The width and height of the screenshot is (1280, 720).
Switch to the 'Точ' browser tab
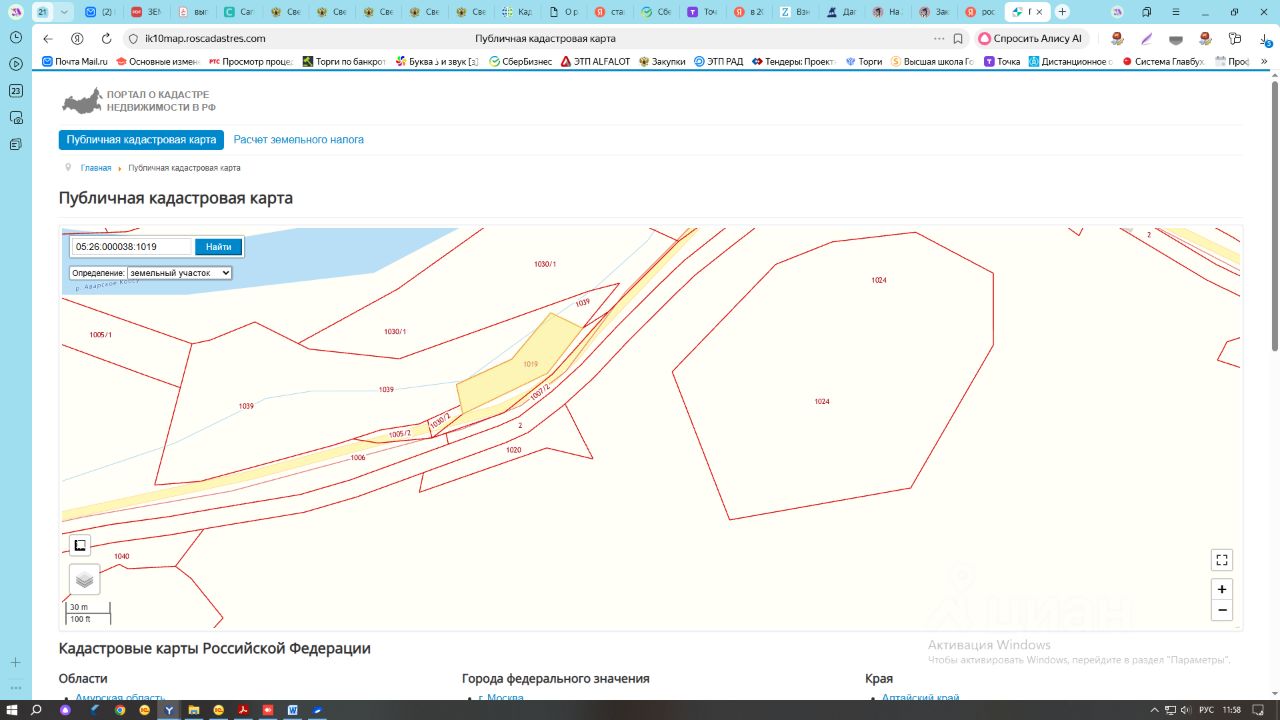pos(704,12)
